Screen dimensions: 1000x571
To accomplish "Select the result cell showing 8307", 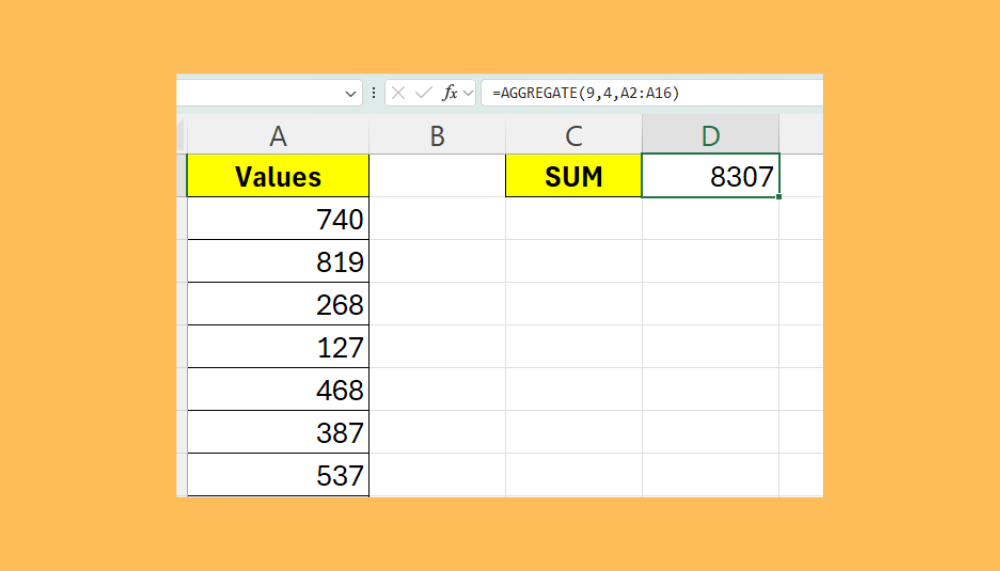I will 710,177.
